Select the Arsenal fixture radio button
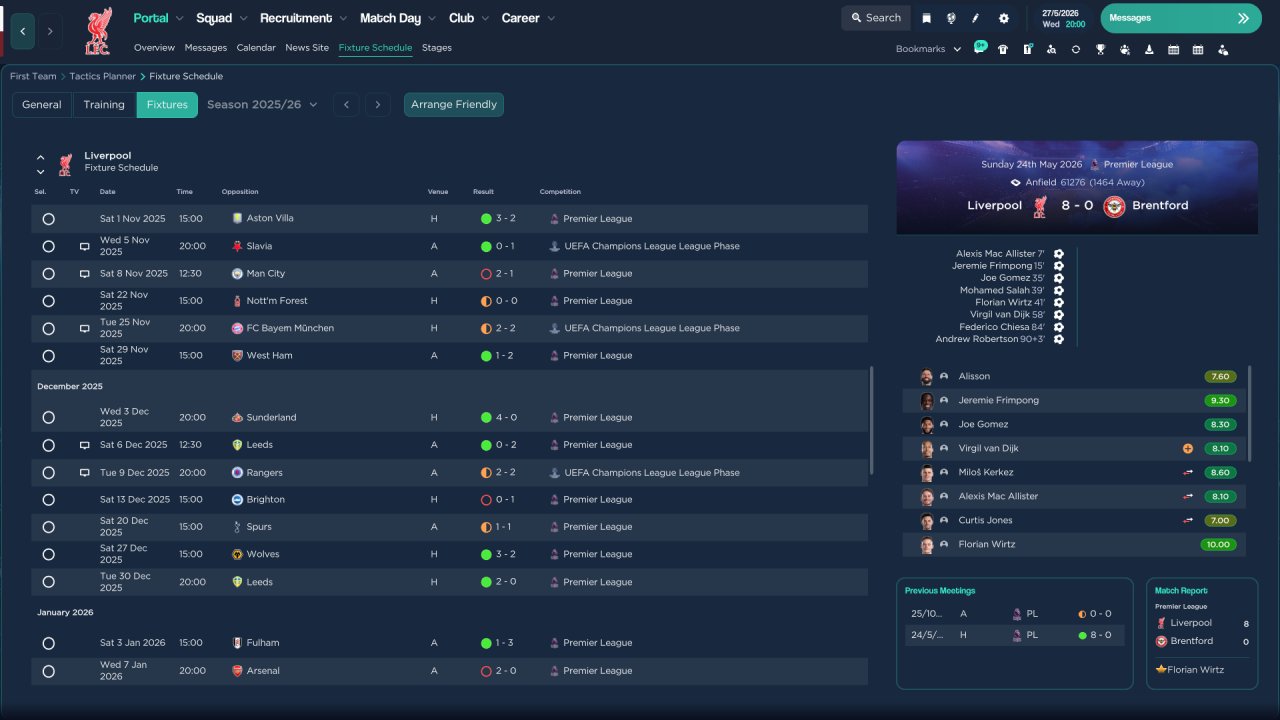The height and width of the screenshot is (720, 1280). 48,671
